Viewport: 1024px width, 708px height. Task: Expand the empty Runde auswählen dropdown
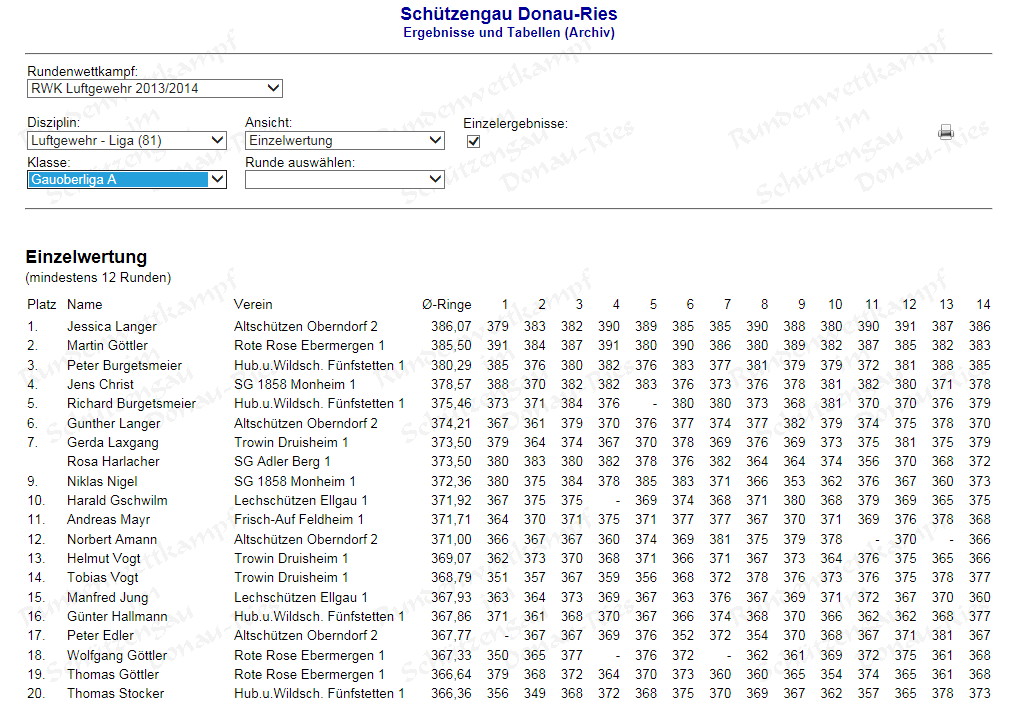tap(344, 179)
